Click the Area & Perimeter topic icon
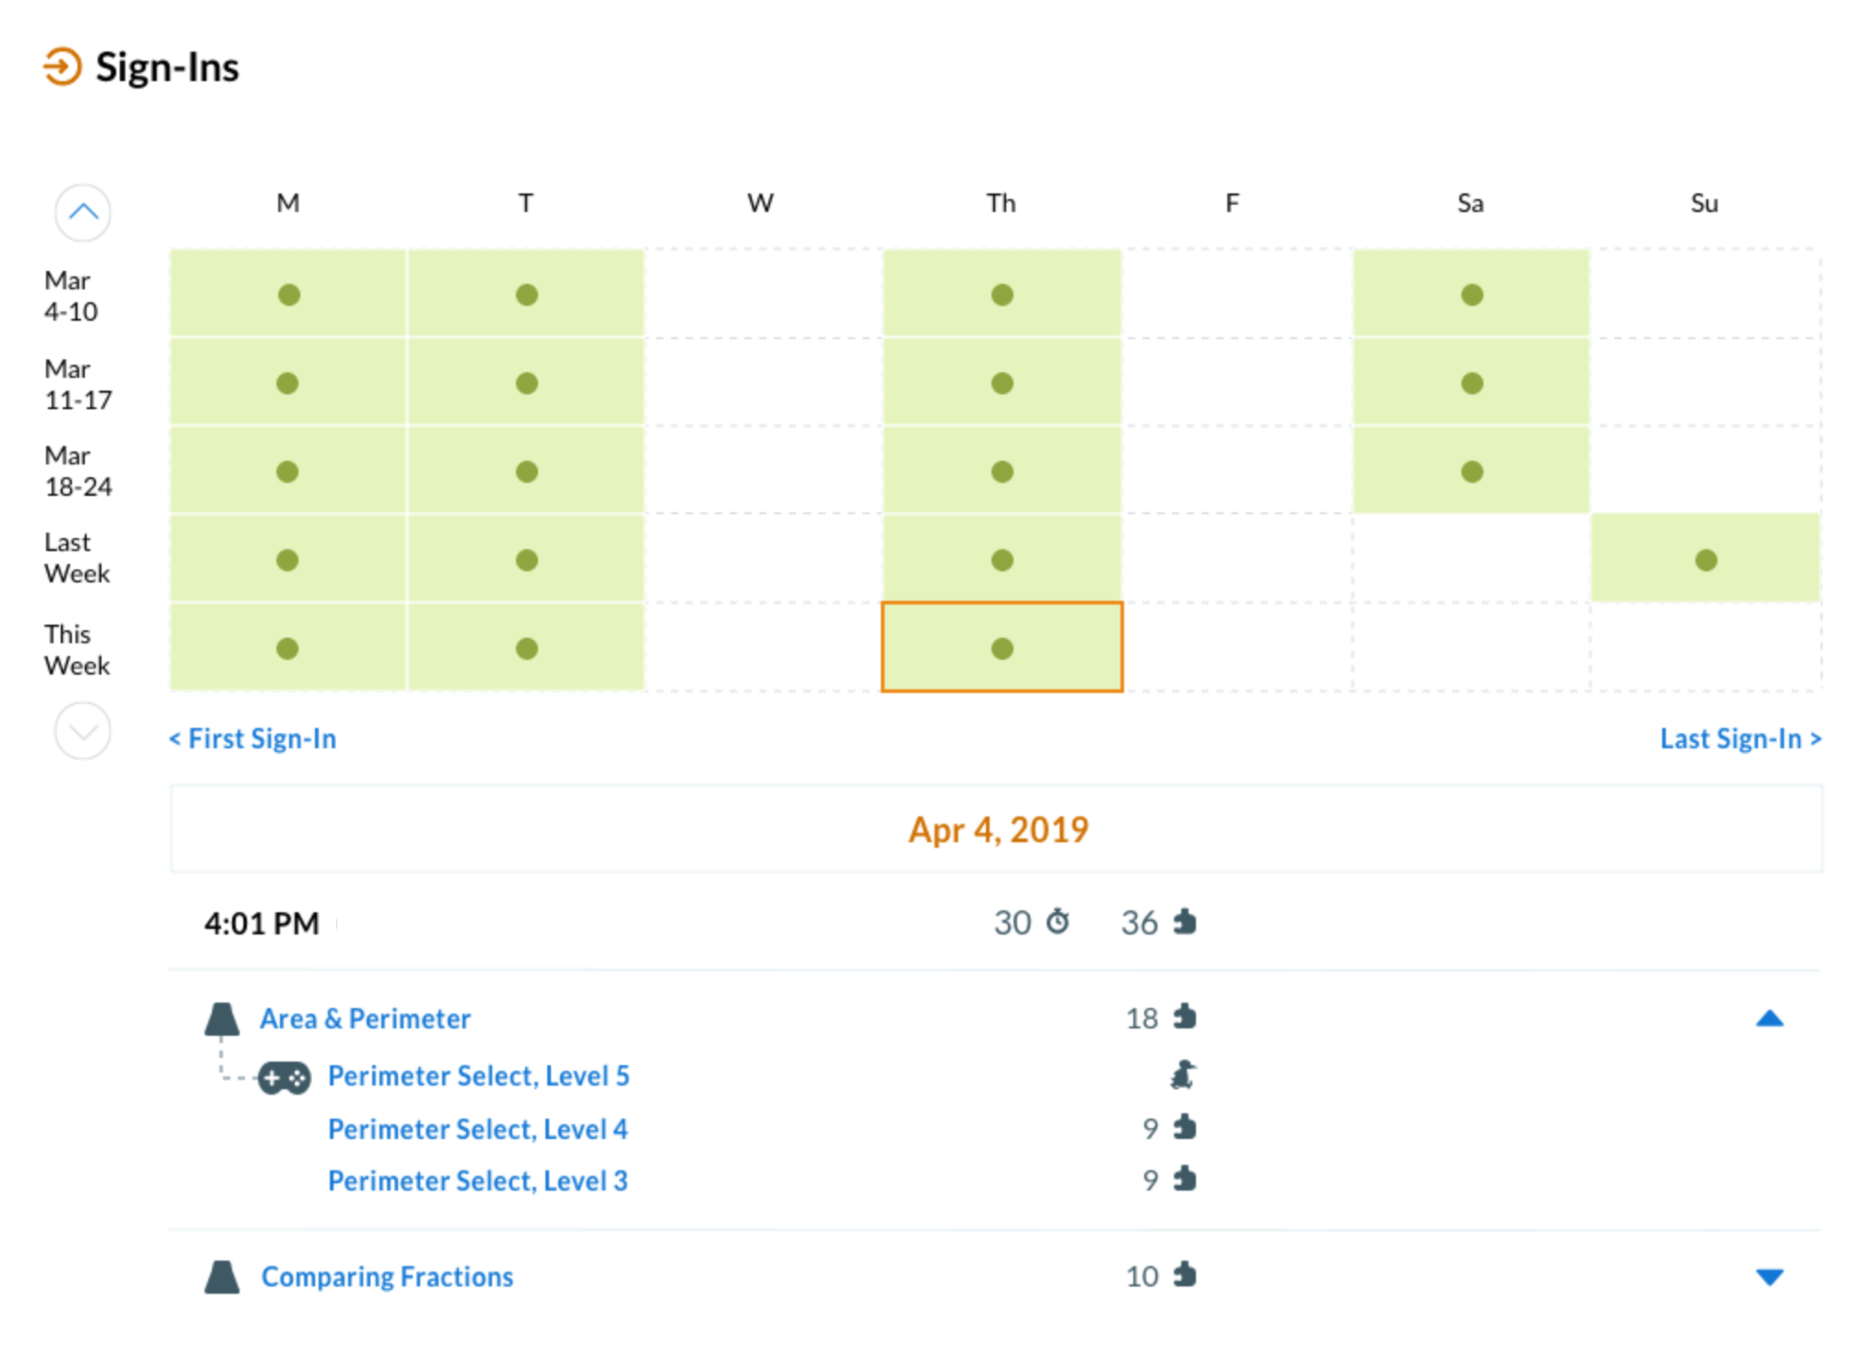This screenshot has height=1350, width=1864. point(222,1019)
